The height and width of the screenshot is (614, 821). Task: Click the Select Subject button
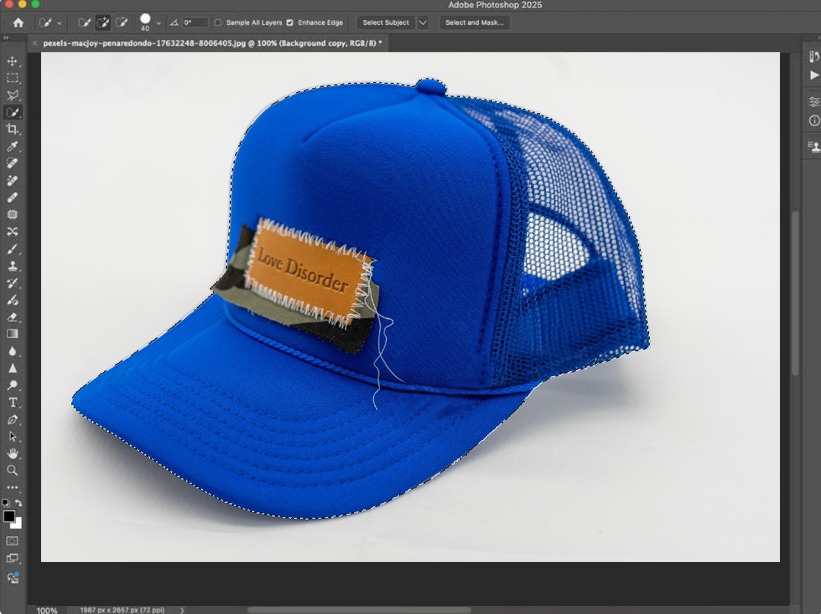386,22
